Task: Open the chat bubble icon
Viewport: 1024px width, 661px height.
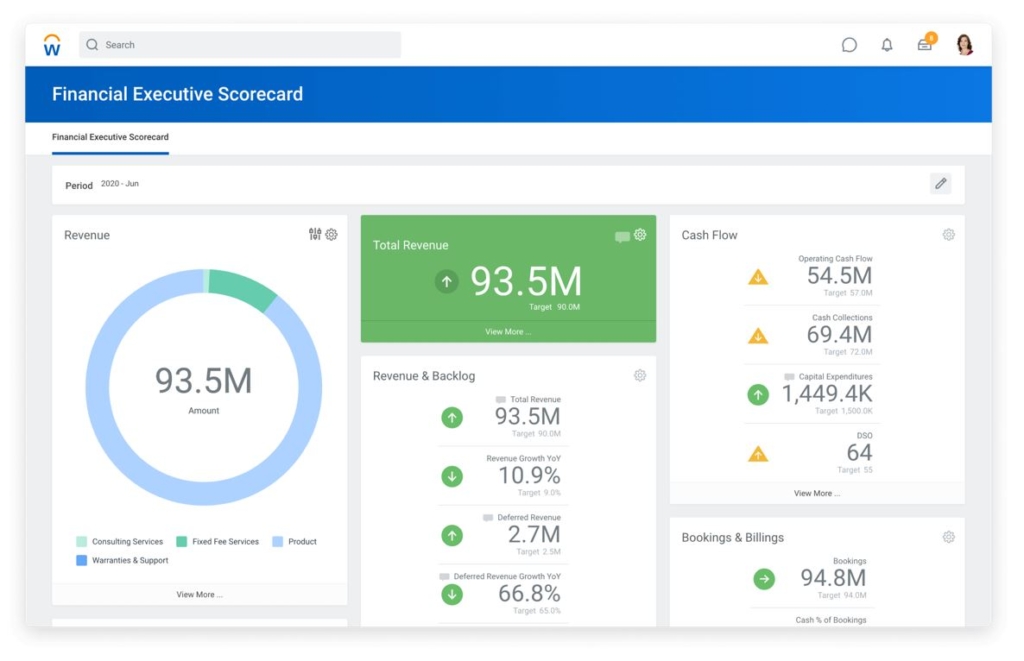Action: [849, 45]
